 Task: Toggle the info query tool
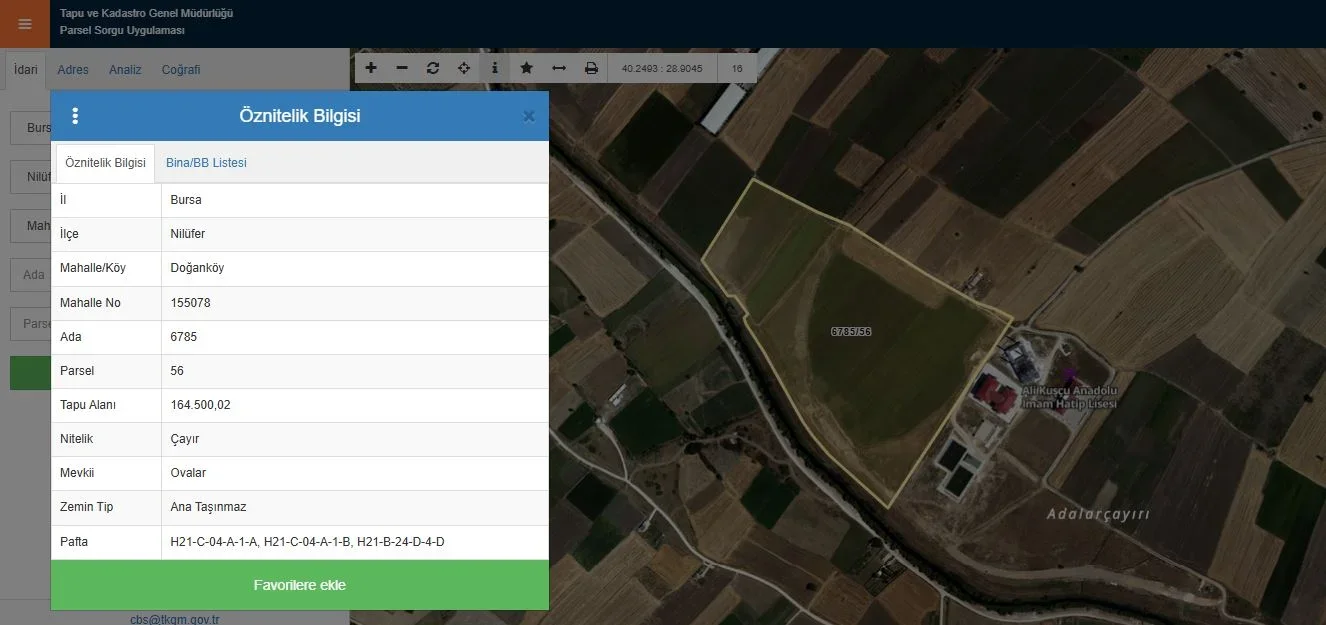pyautogui.click(x=495, y=68)
